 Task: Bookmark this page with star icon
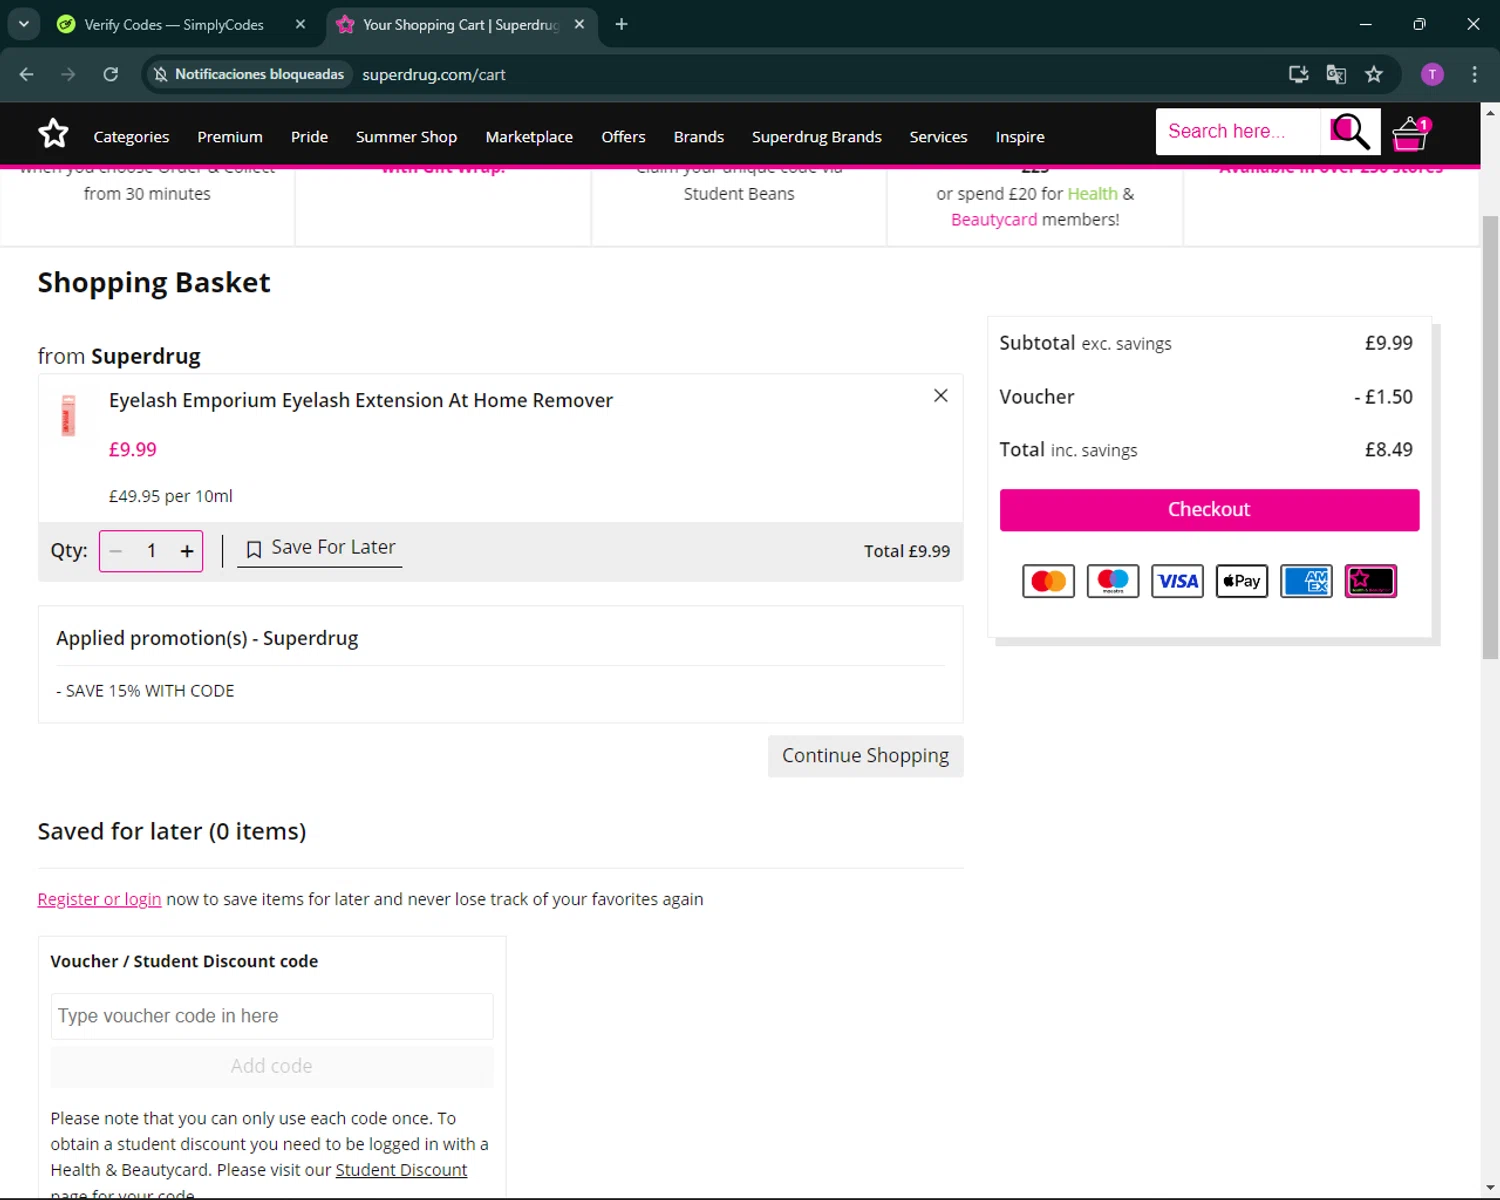coord(1374,74)
